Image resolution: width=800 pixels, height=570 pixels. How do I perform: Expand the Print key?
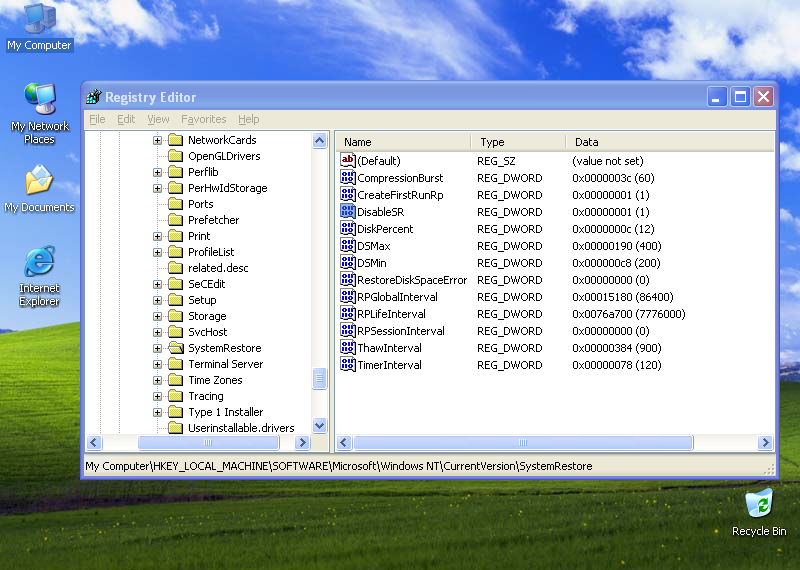click(158, 236)
